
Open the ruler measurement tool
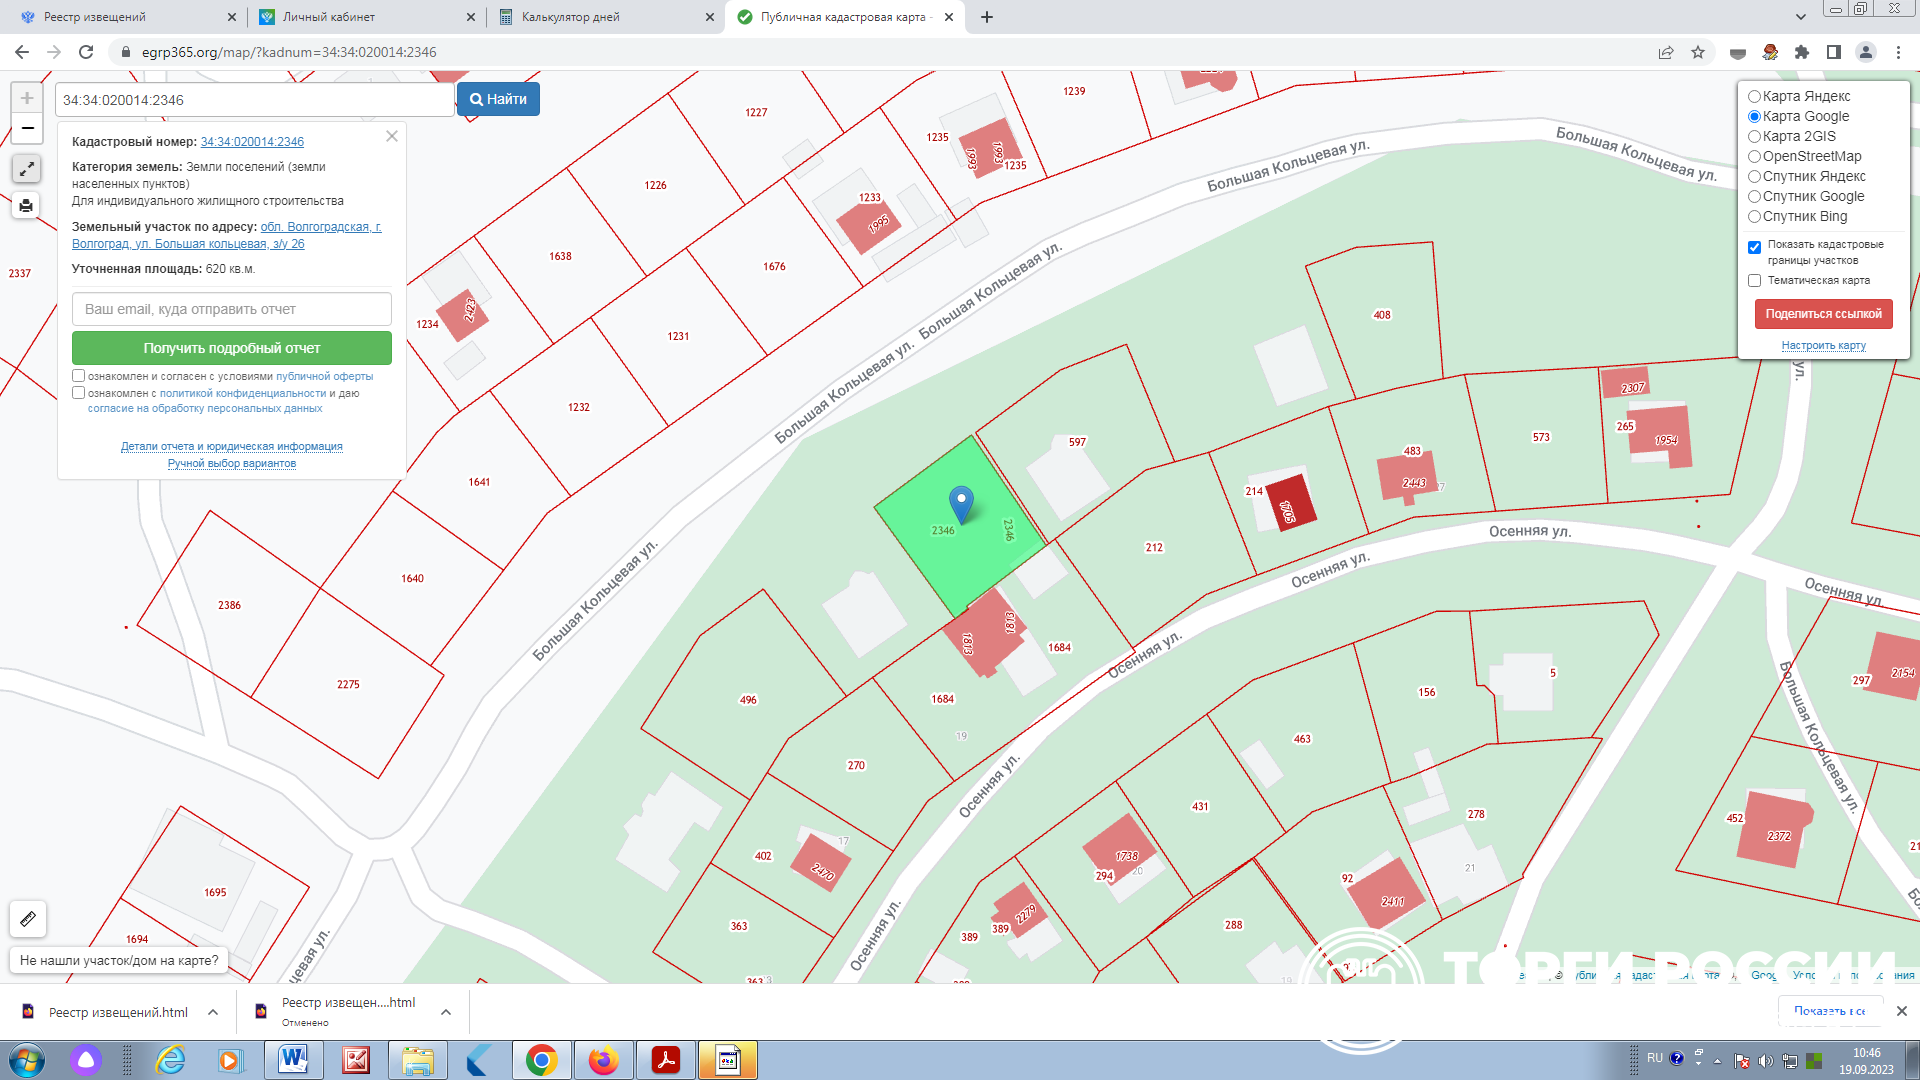[x=28, y=918]
